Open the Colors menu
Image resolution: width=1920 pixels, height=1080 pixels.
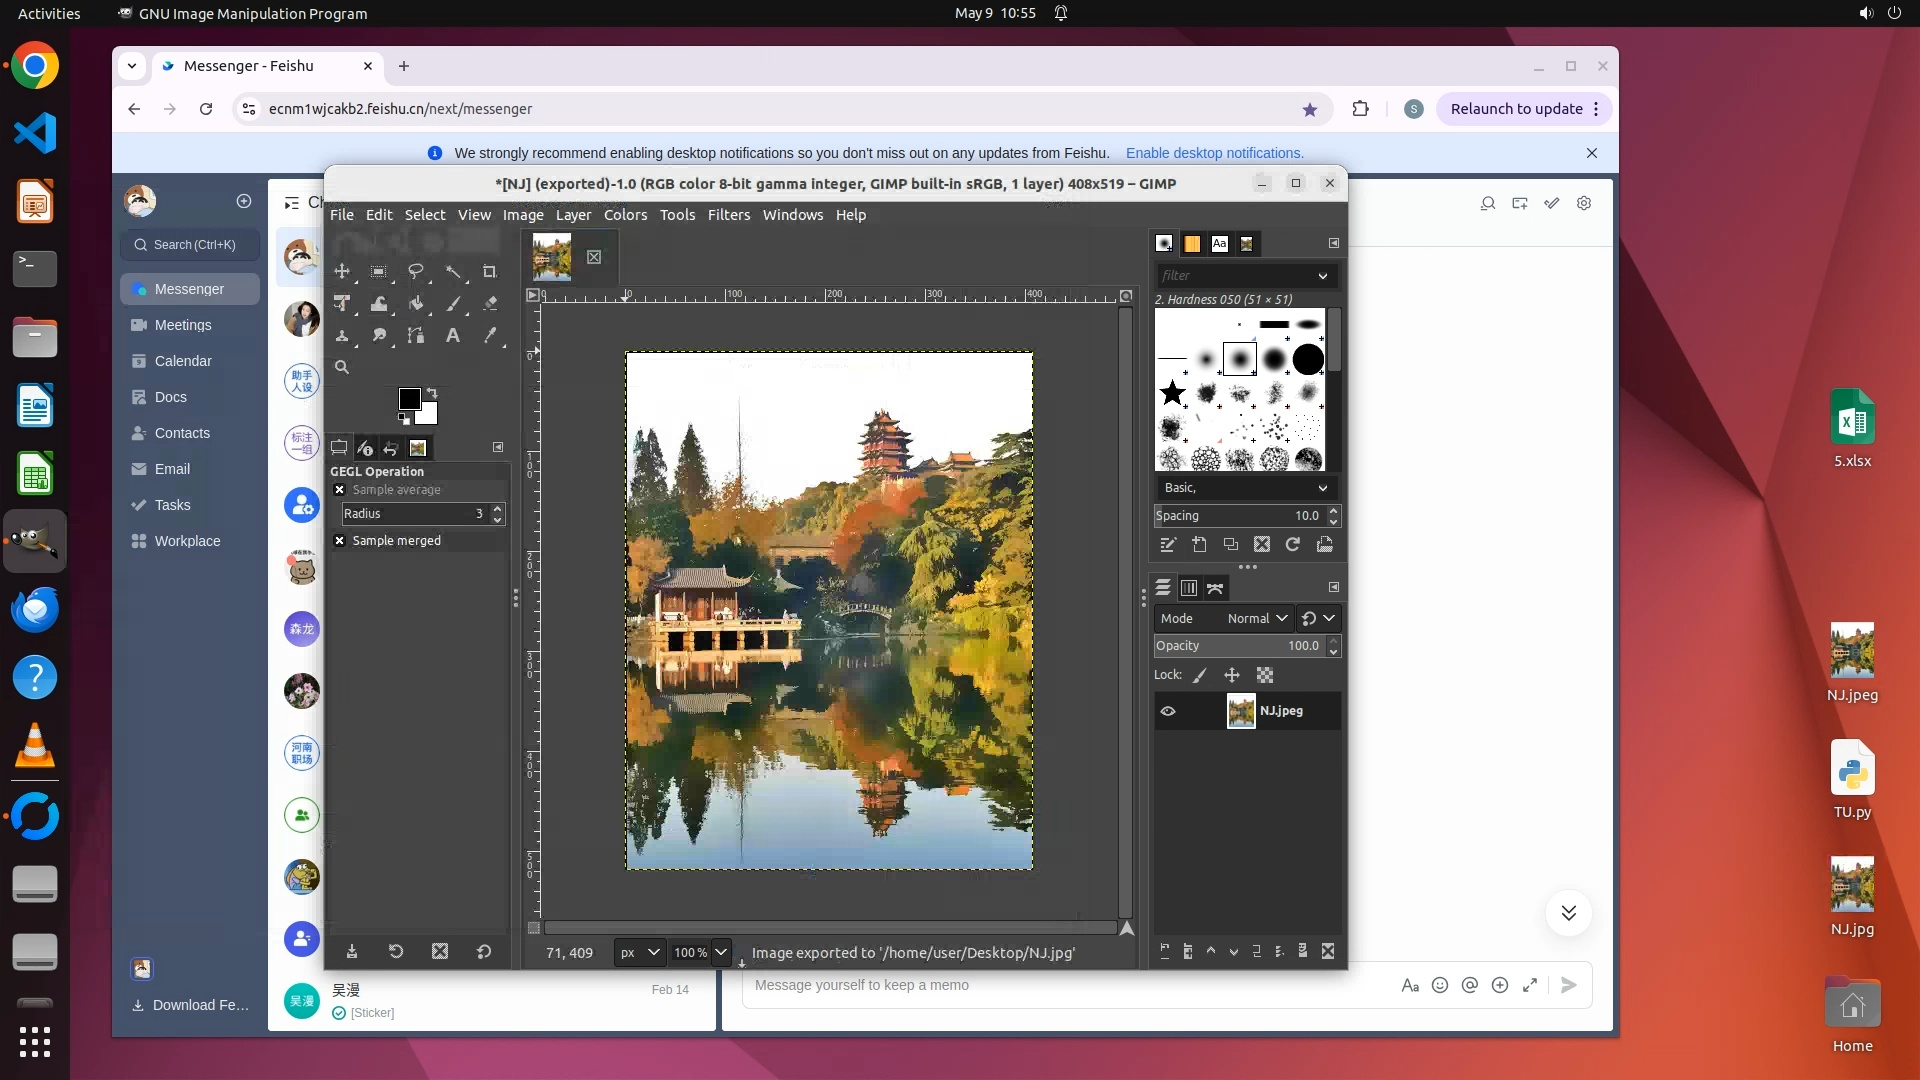point(625,215)
